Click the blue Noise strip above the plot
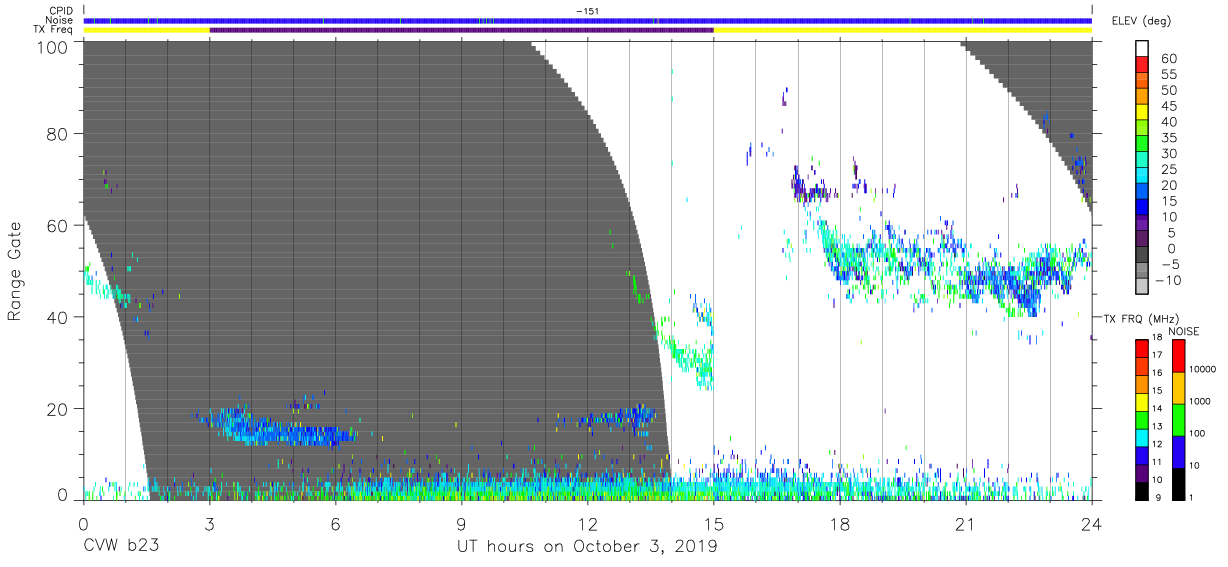 pos(588,20)
